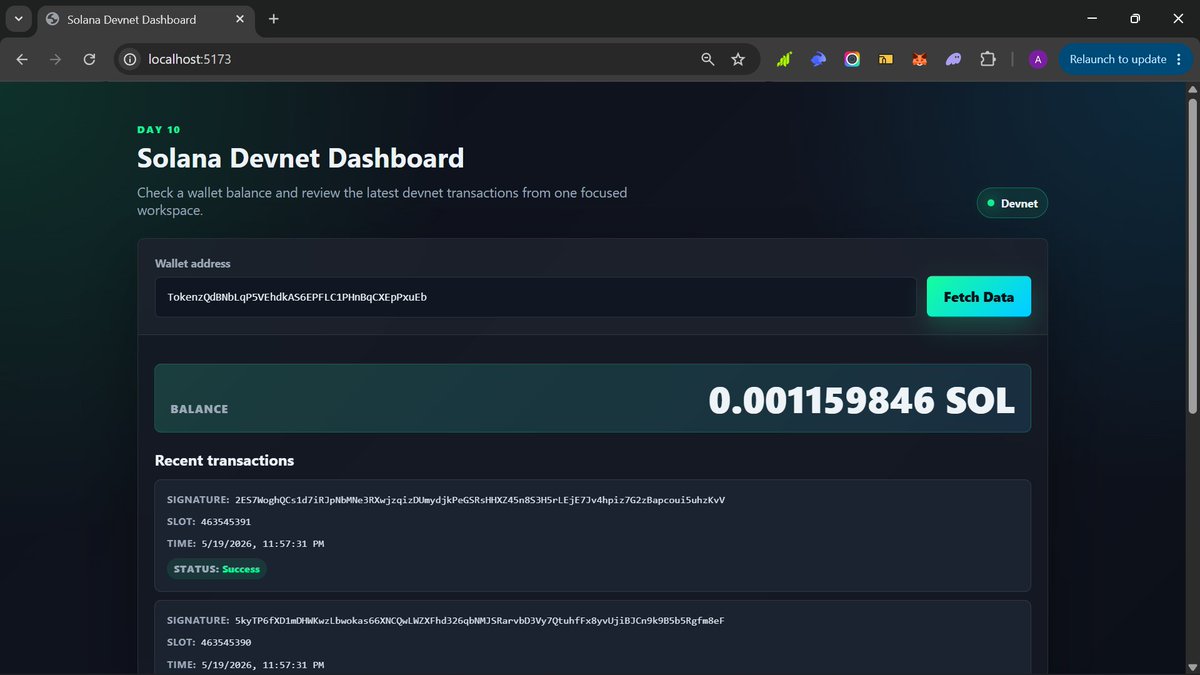Image resolution: width=1200 pixels, height=675 pixels.
Task: Click the blue bird extension icon
Action: click(818, 60)
